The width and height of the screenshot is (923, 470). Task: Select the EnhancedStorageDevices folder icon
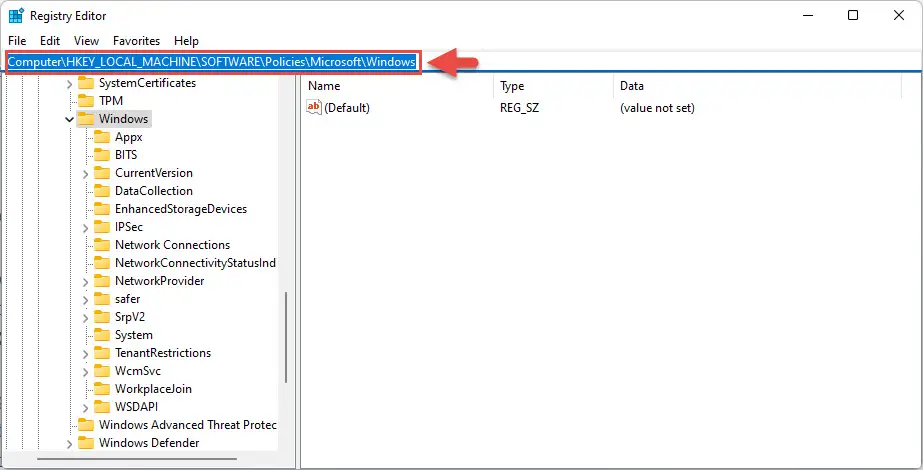click(102, 208)
